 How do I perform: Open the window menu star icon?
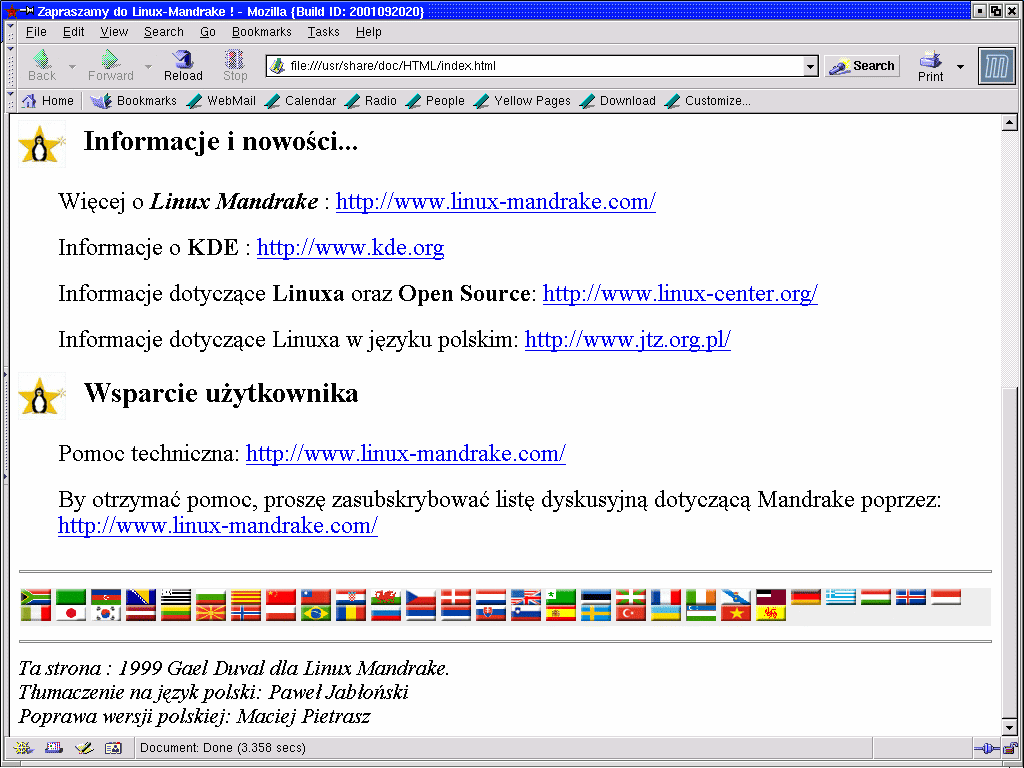point(10,10)
